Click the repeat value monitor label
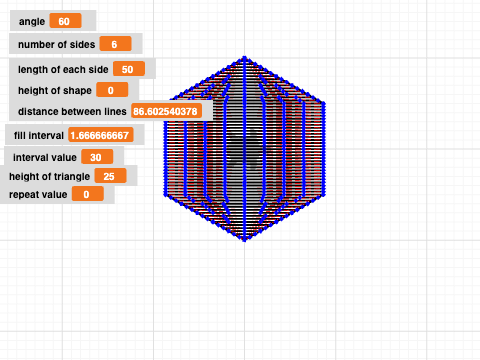Viewport: 480px width, 360px height. coord(38,194)
